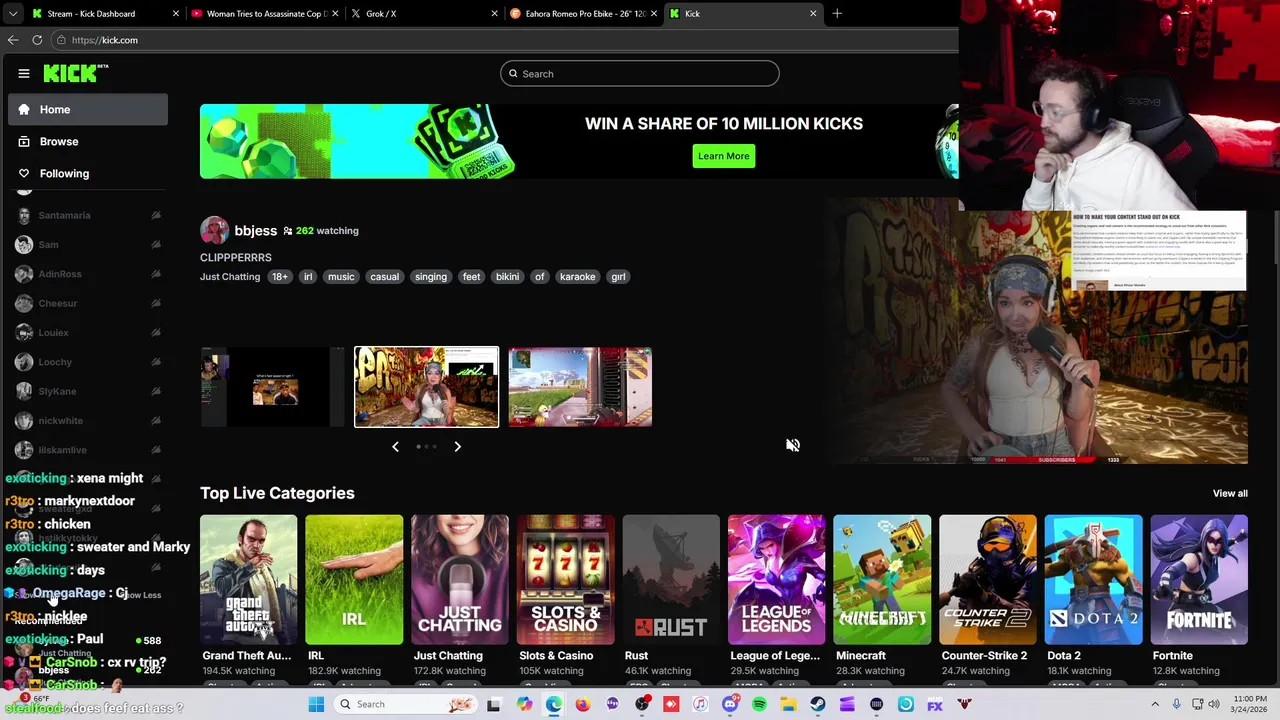Select the highlighted graffiti stream thumbnail
The height and width of the screenshot is (720, 1280).
coord(427,387)
